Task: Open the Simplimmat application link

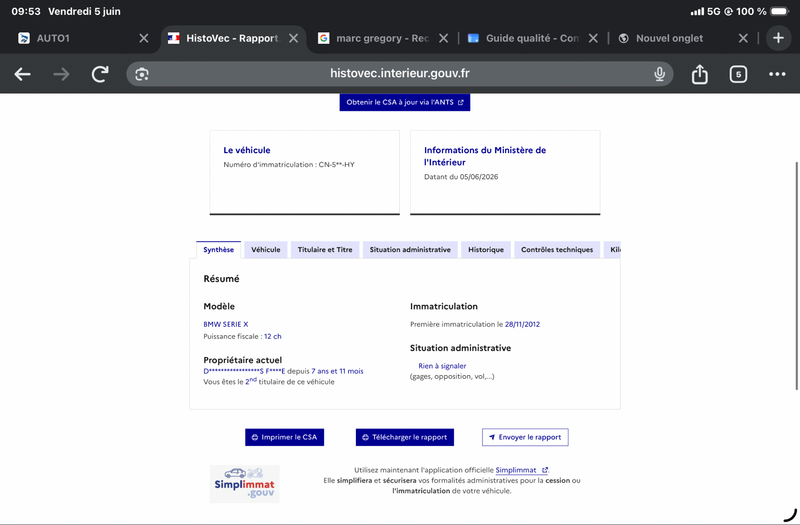Action: 521,470
